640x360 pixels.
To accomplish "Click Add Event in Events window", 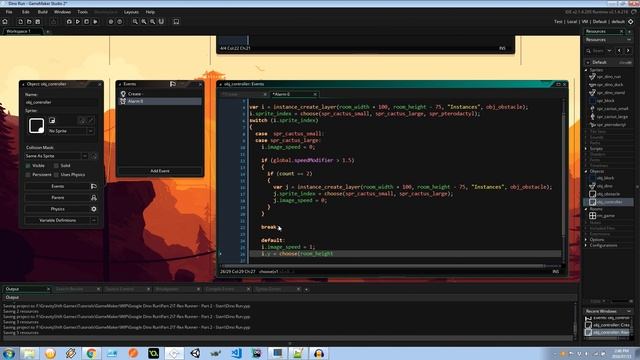I will (x=160, y=171).
